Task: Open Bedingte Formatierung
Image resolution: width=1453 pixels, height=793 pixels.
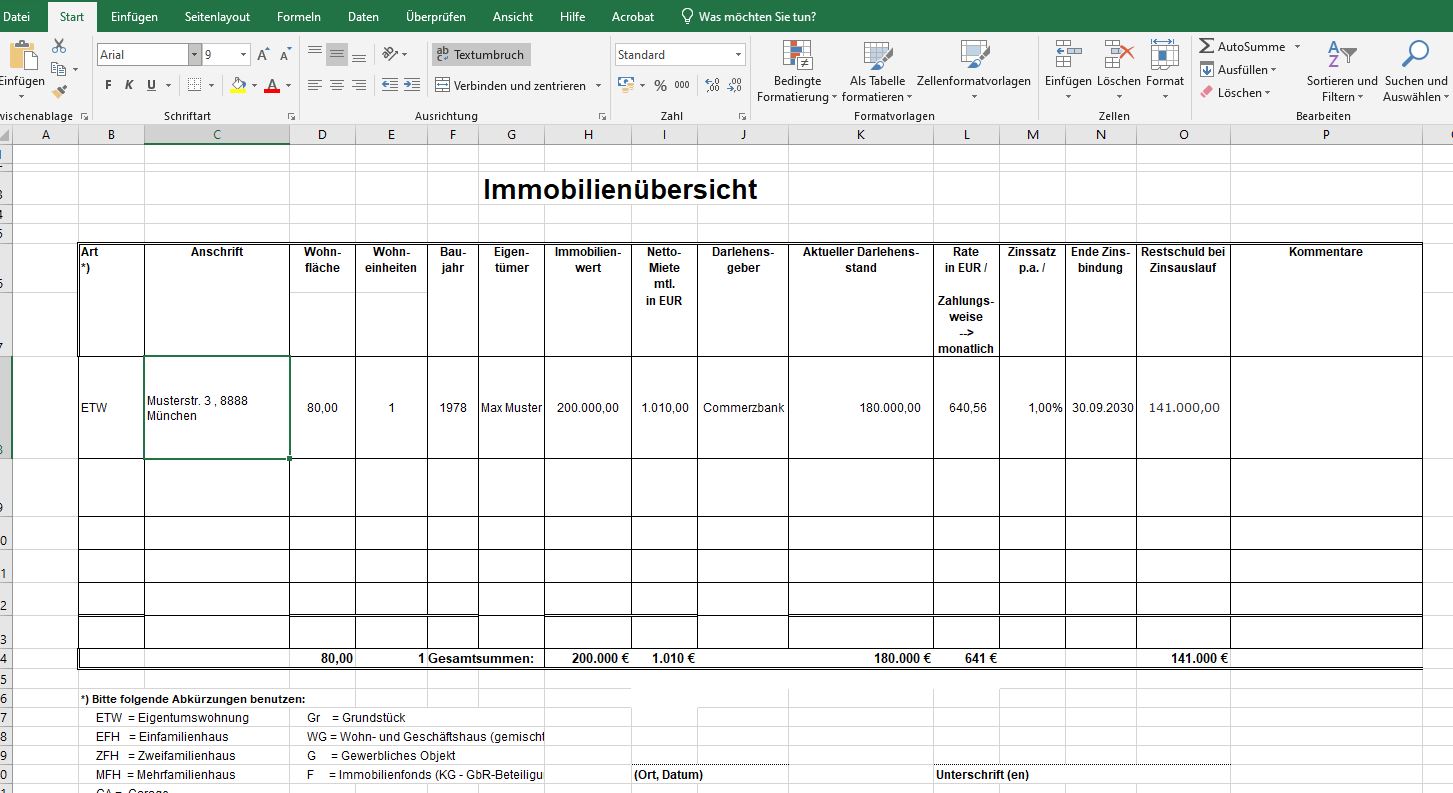Action: (x=797, y=72)
